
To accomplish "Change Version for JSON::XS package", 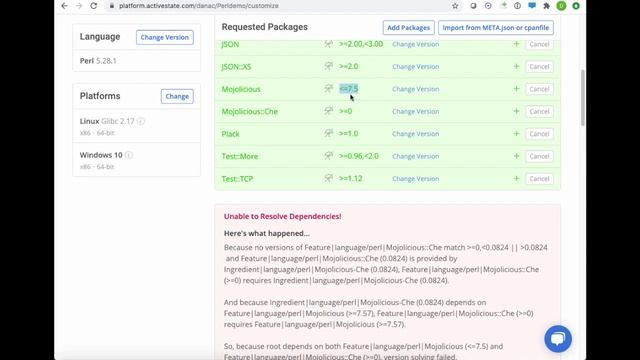I will [416, 67].
